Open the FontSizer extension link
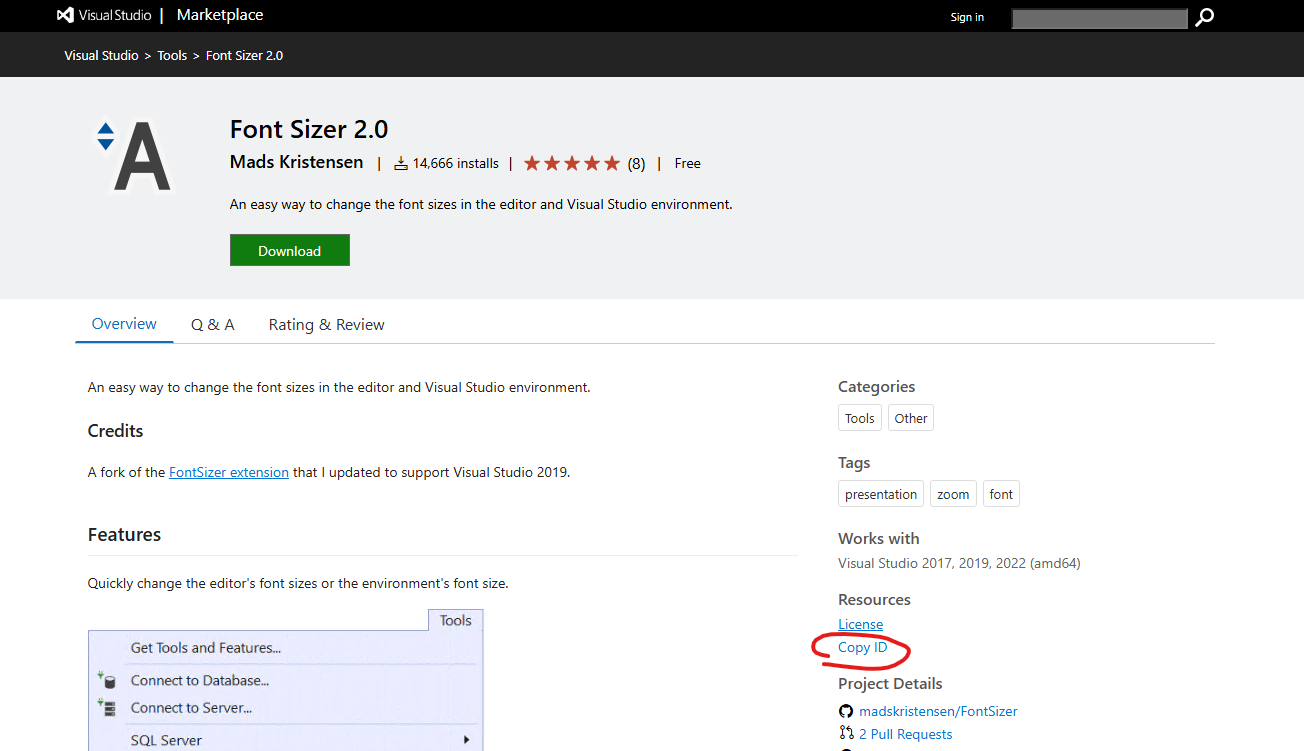Image resolution: width=1304 pixels, height=751 pixels. point(229,472)
